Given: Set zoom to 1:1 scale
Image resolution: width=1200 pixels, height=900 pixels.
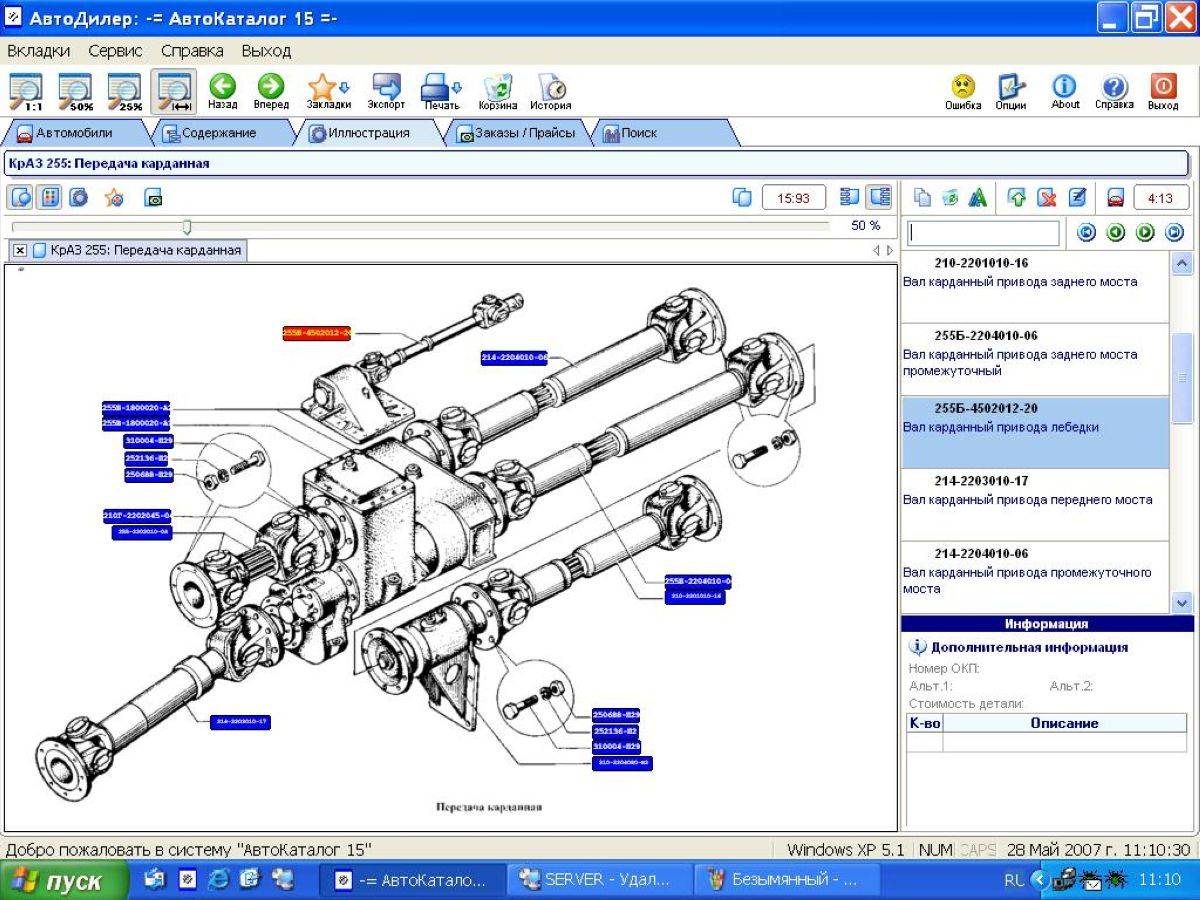Looking at the screenshot, I should tap(27, 91).
